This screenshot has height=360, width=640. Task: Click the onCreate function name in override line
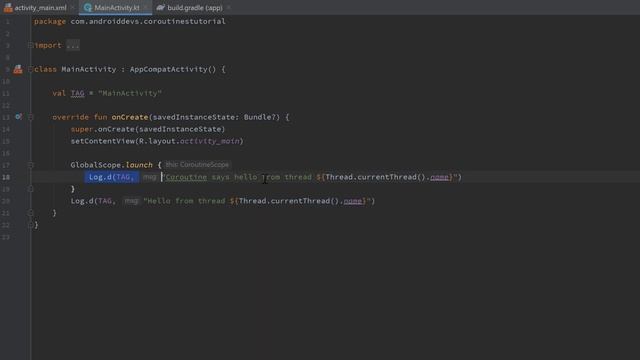point(130,117)
